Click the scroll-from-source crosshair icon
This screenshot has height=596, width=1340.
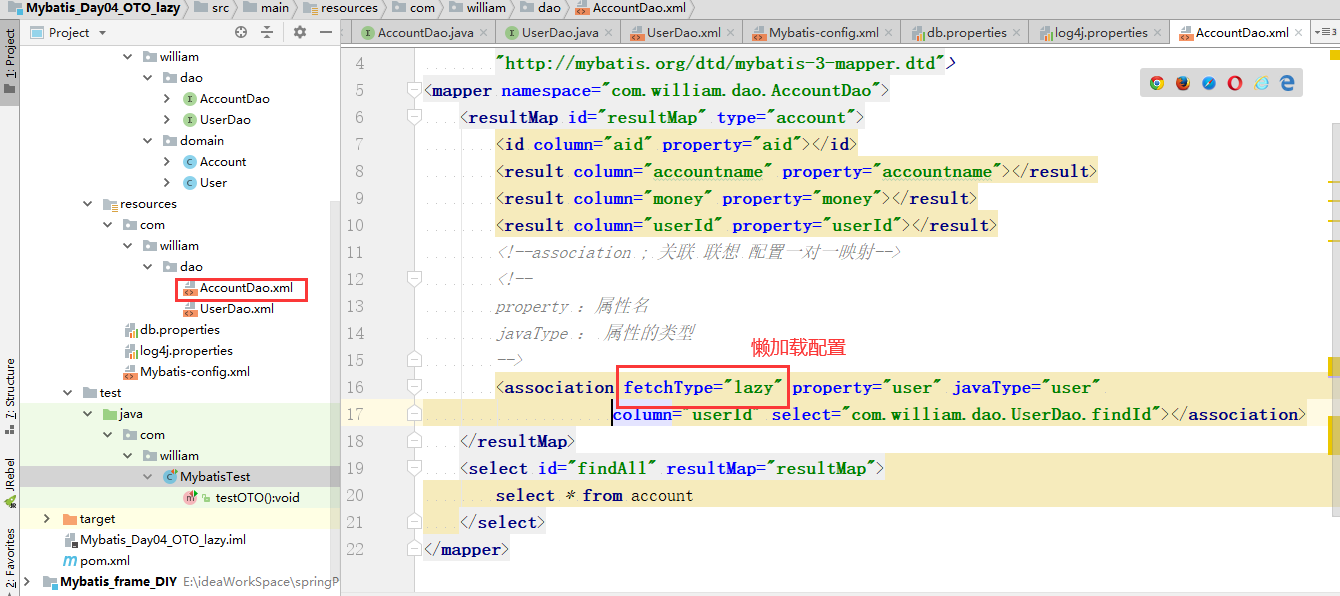tap(241, 32)
